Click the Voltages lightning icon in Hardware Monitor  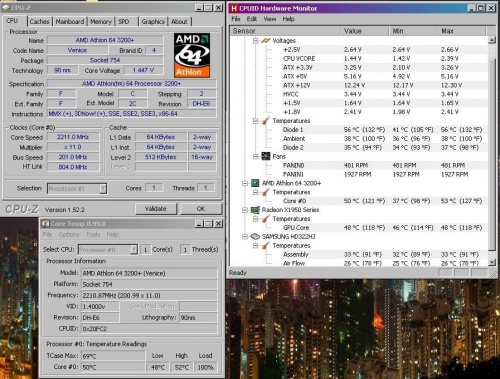click(x=266, y=41)
